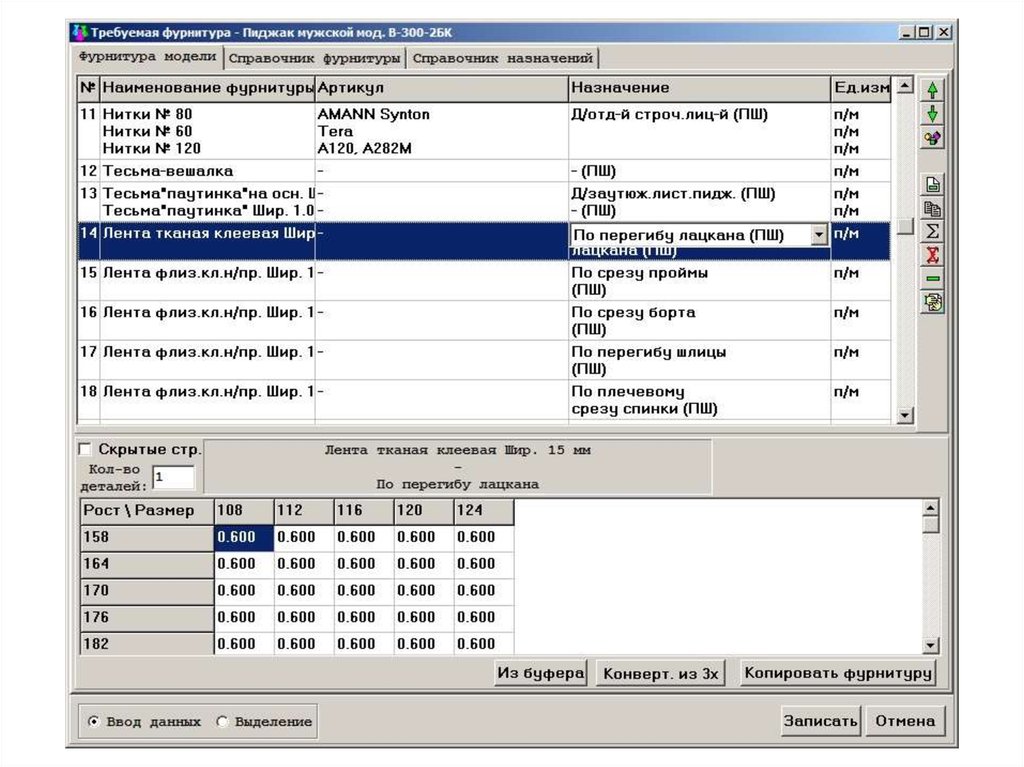Select the 'Выделение' radio button
Viewport: 1024px width, 767px height.
click(x=222, y=721)
